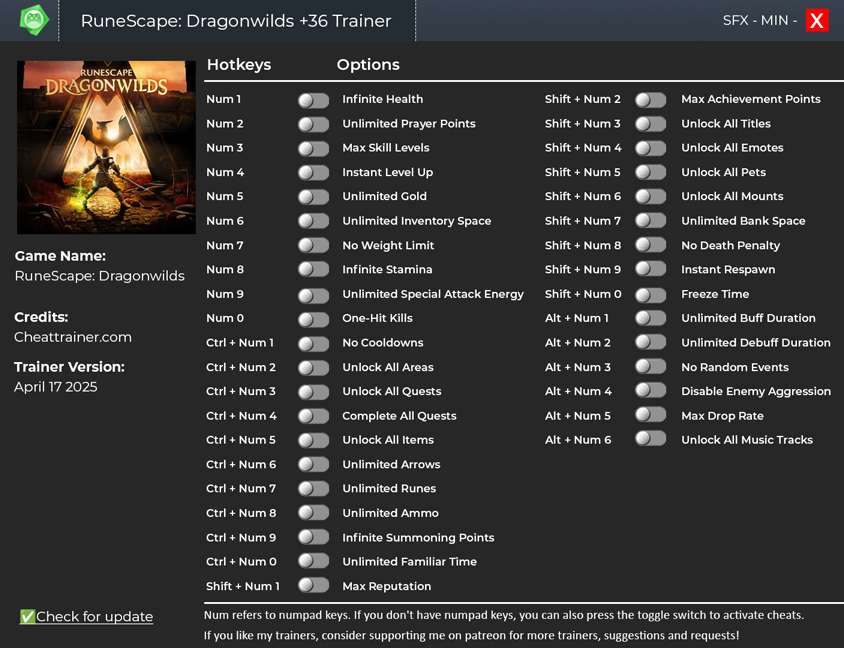The width and height of the screenshot is (844, 648).
Task: Switch on Instant Level Up
Action: tap(314, 173)
